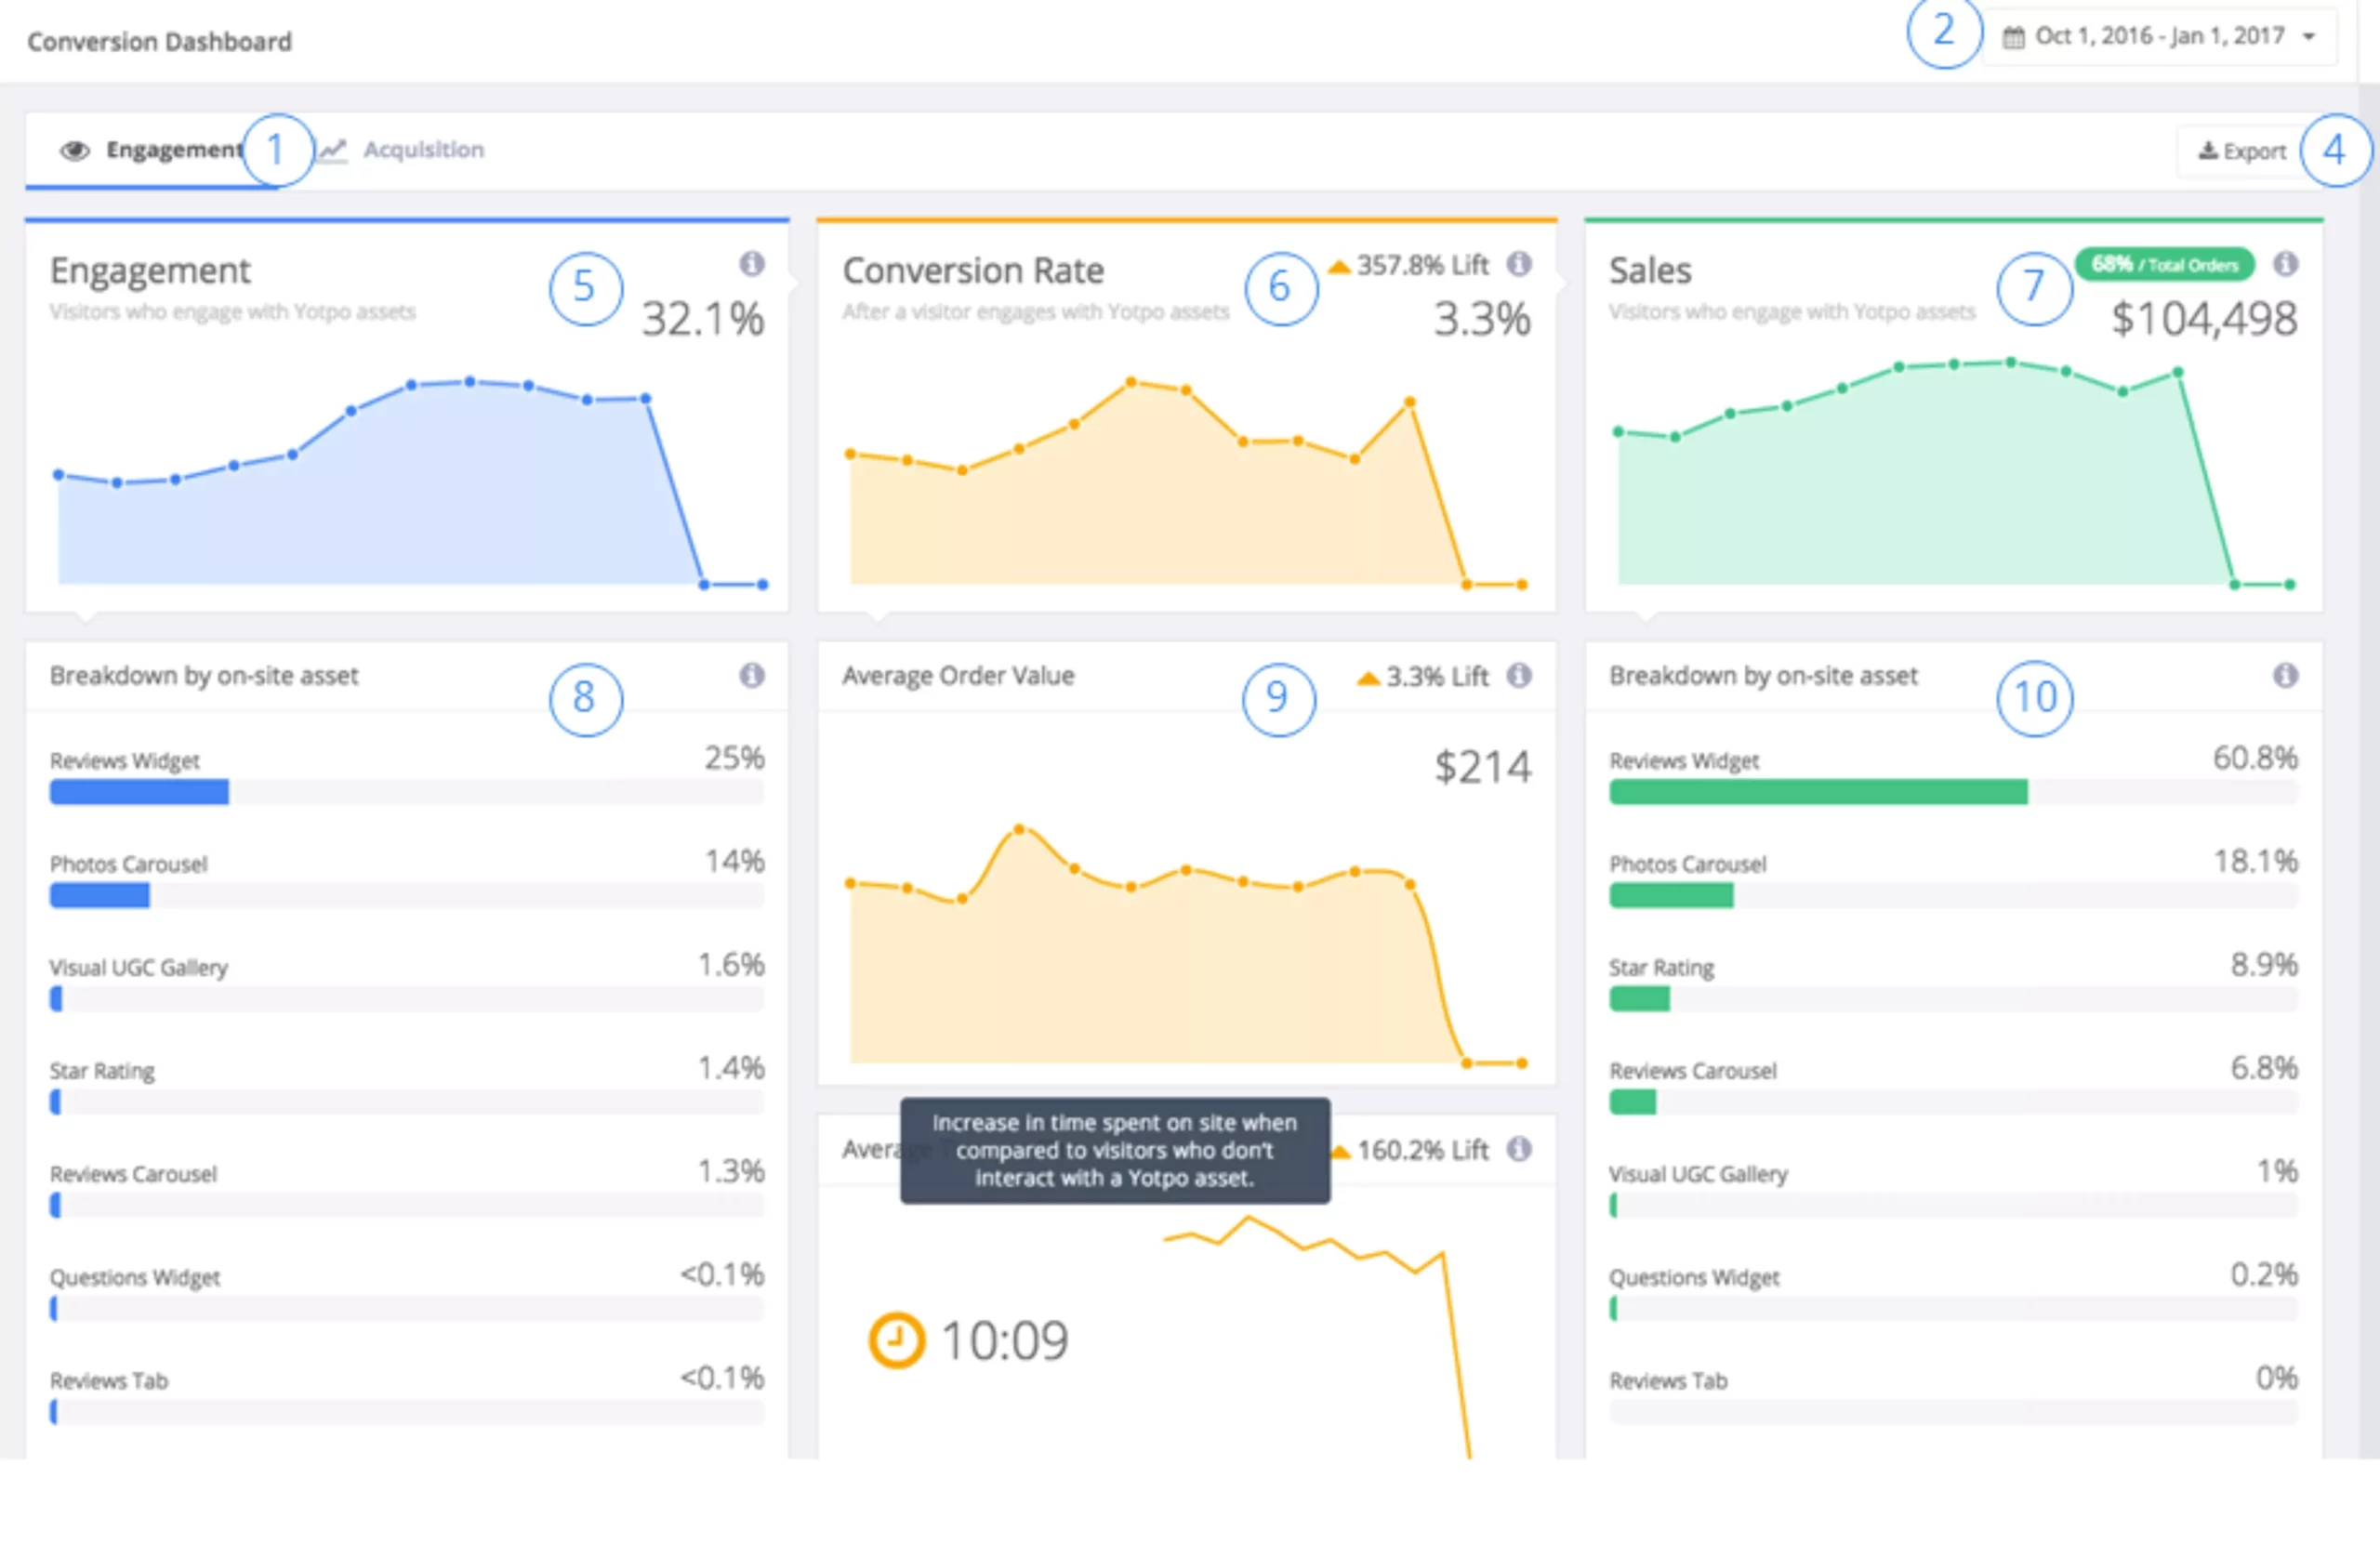Click the blue Reviews Widget 25% progress bar
2380x1544 pixels.
point(140,792)
